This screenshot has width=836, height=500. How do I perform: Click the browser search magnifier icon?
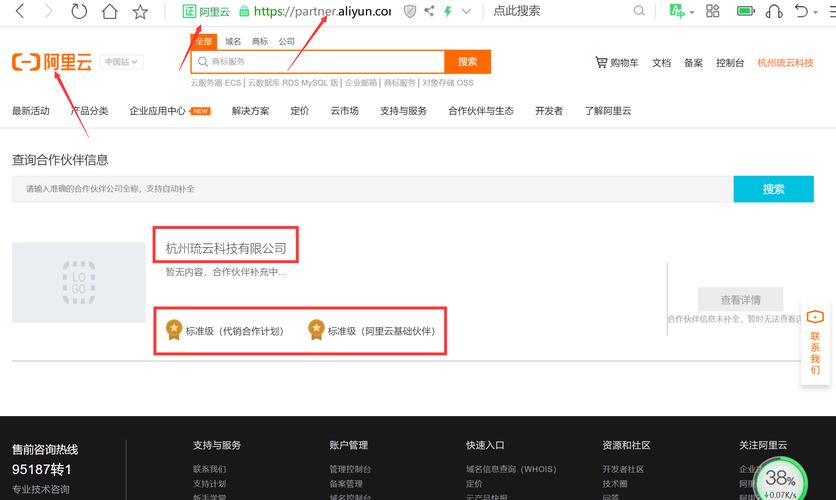(x=639, y=11)
